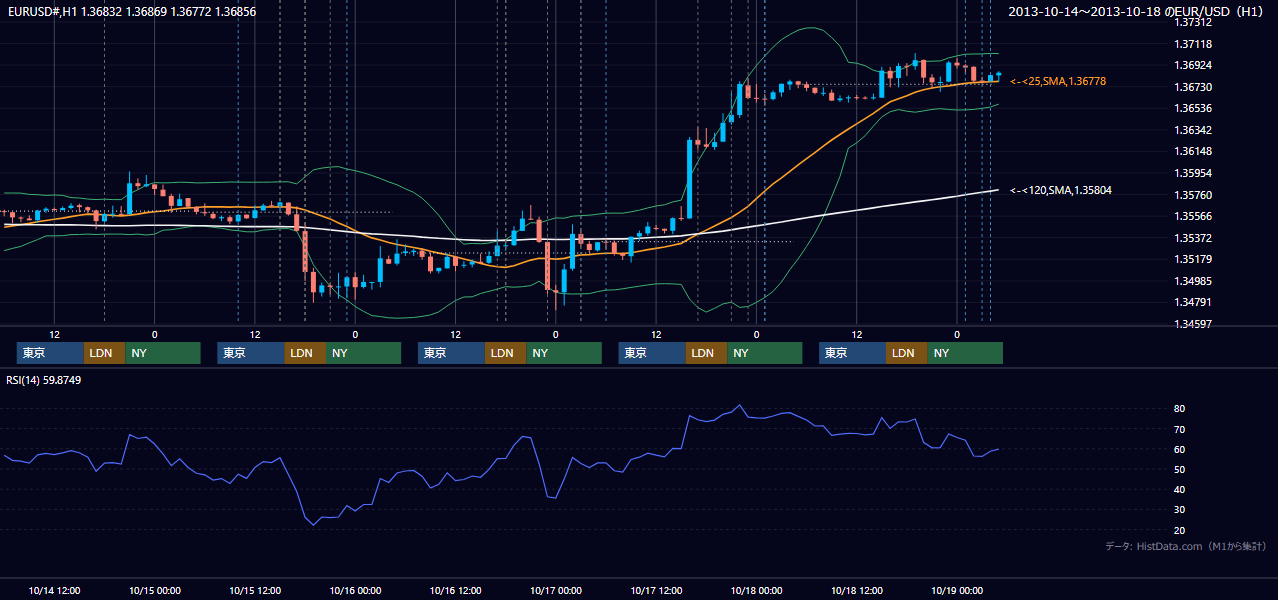Click the 10/19 00:00 date axis label
The image size is (1278, 600).
pyautogui.click(x=957, y=590)
